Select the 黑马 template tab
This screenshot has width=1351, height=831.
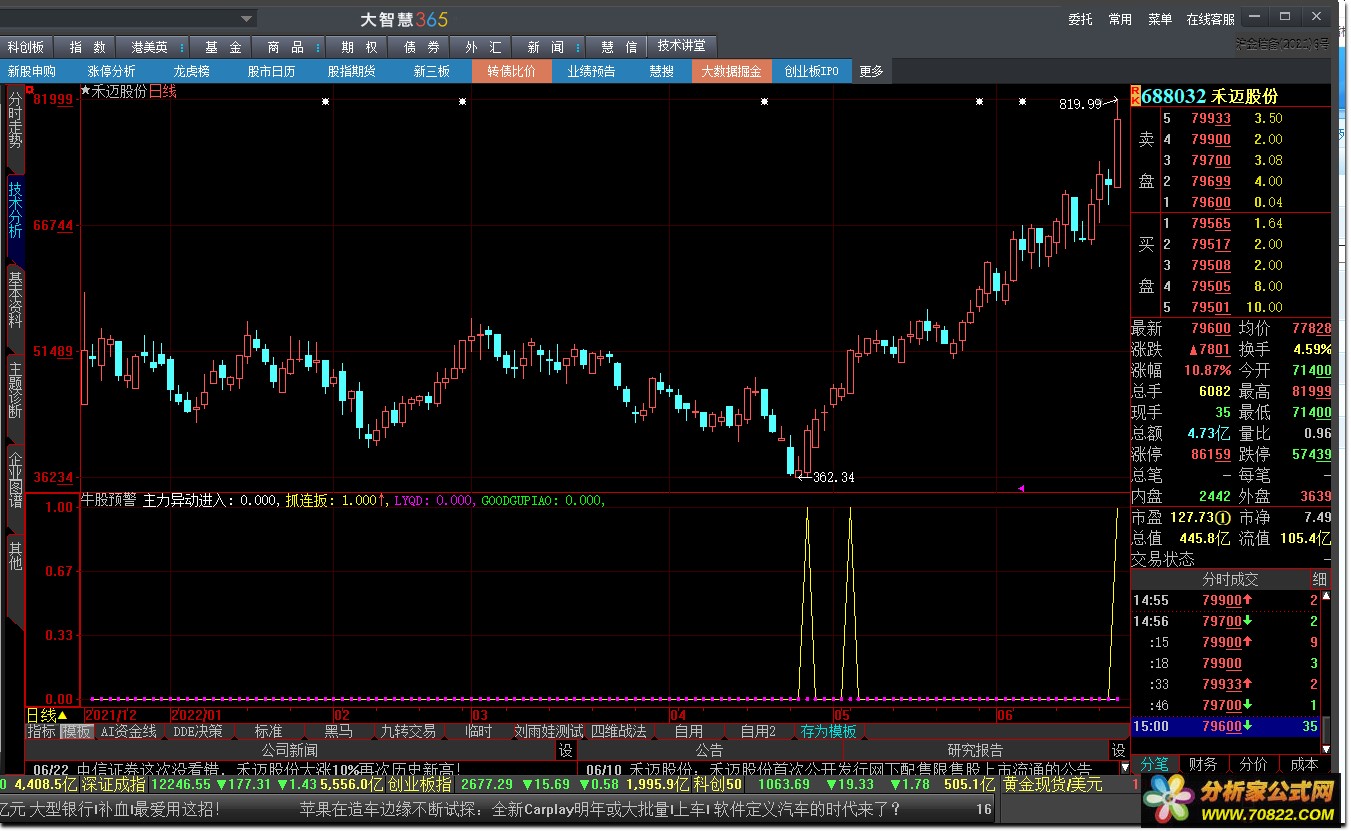[338, 732]
